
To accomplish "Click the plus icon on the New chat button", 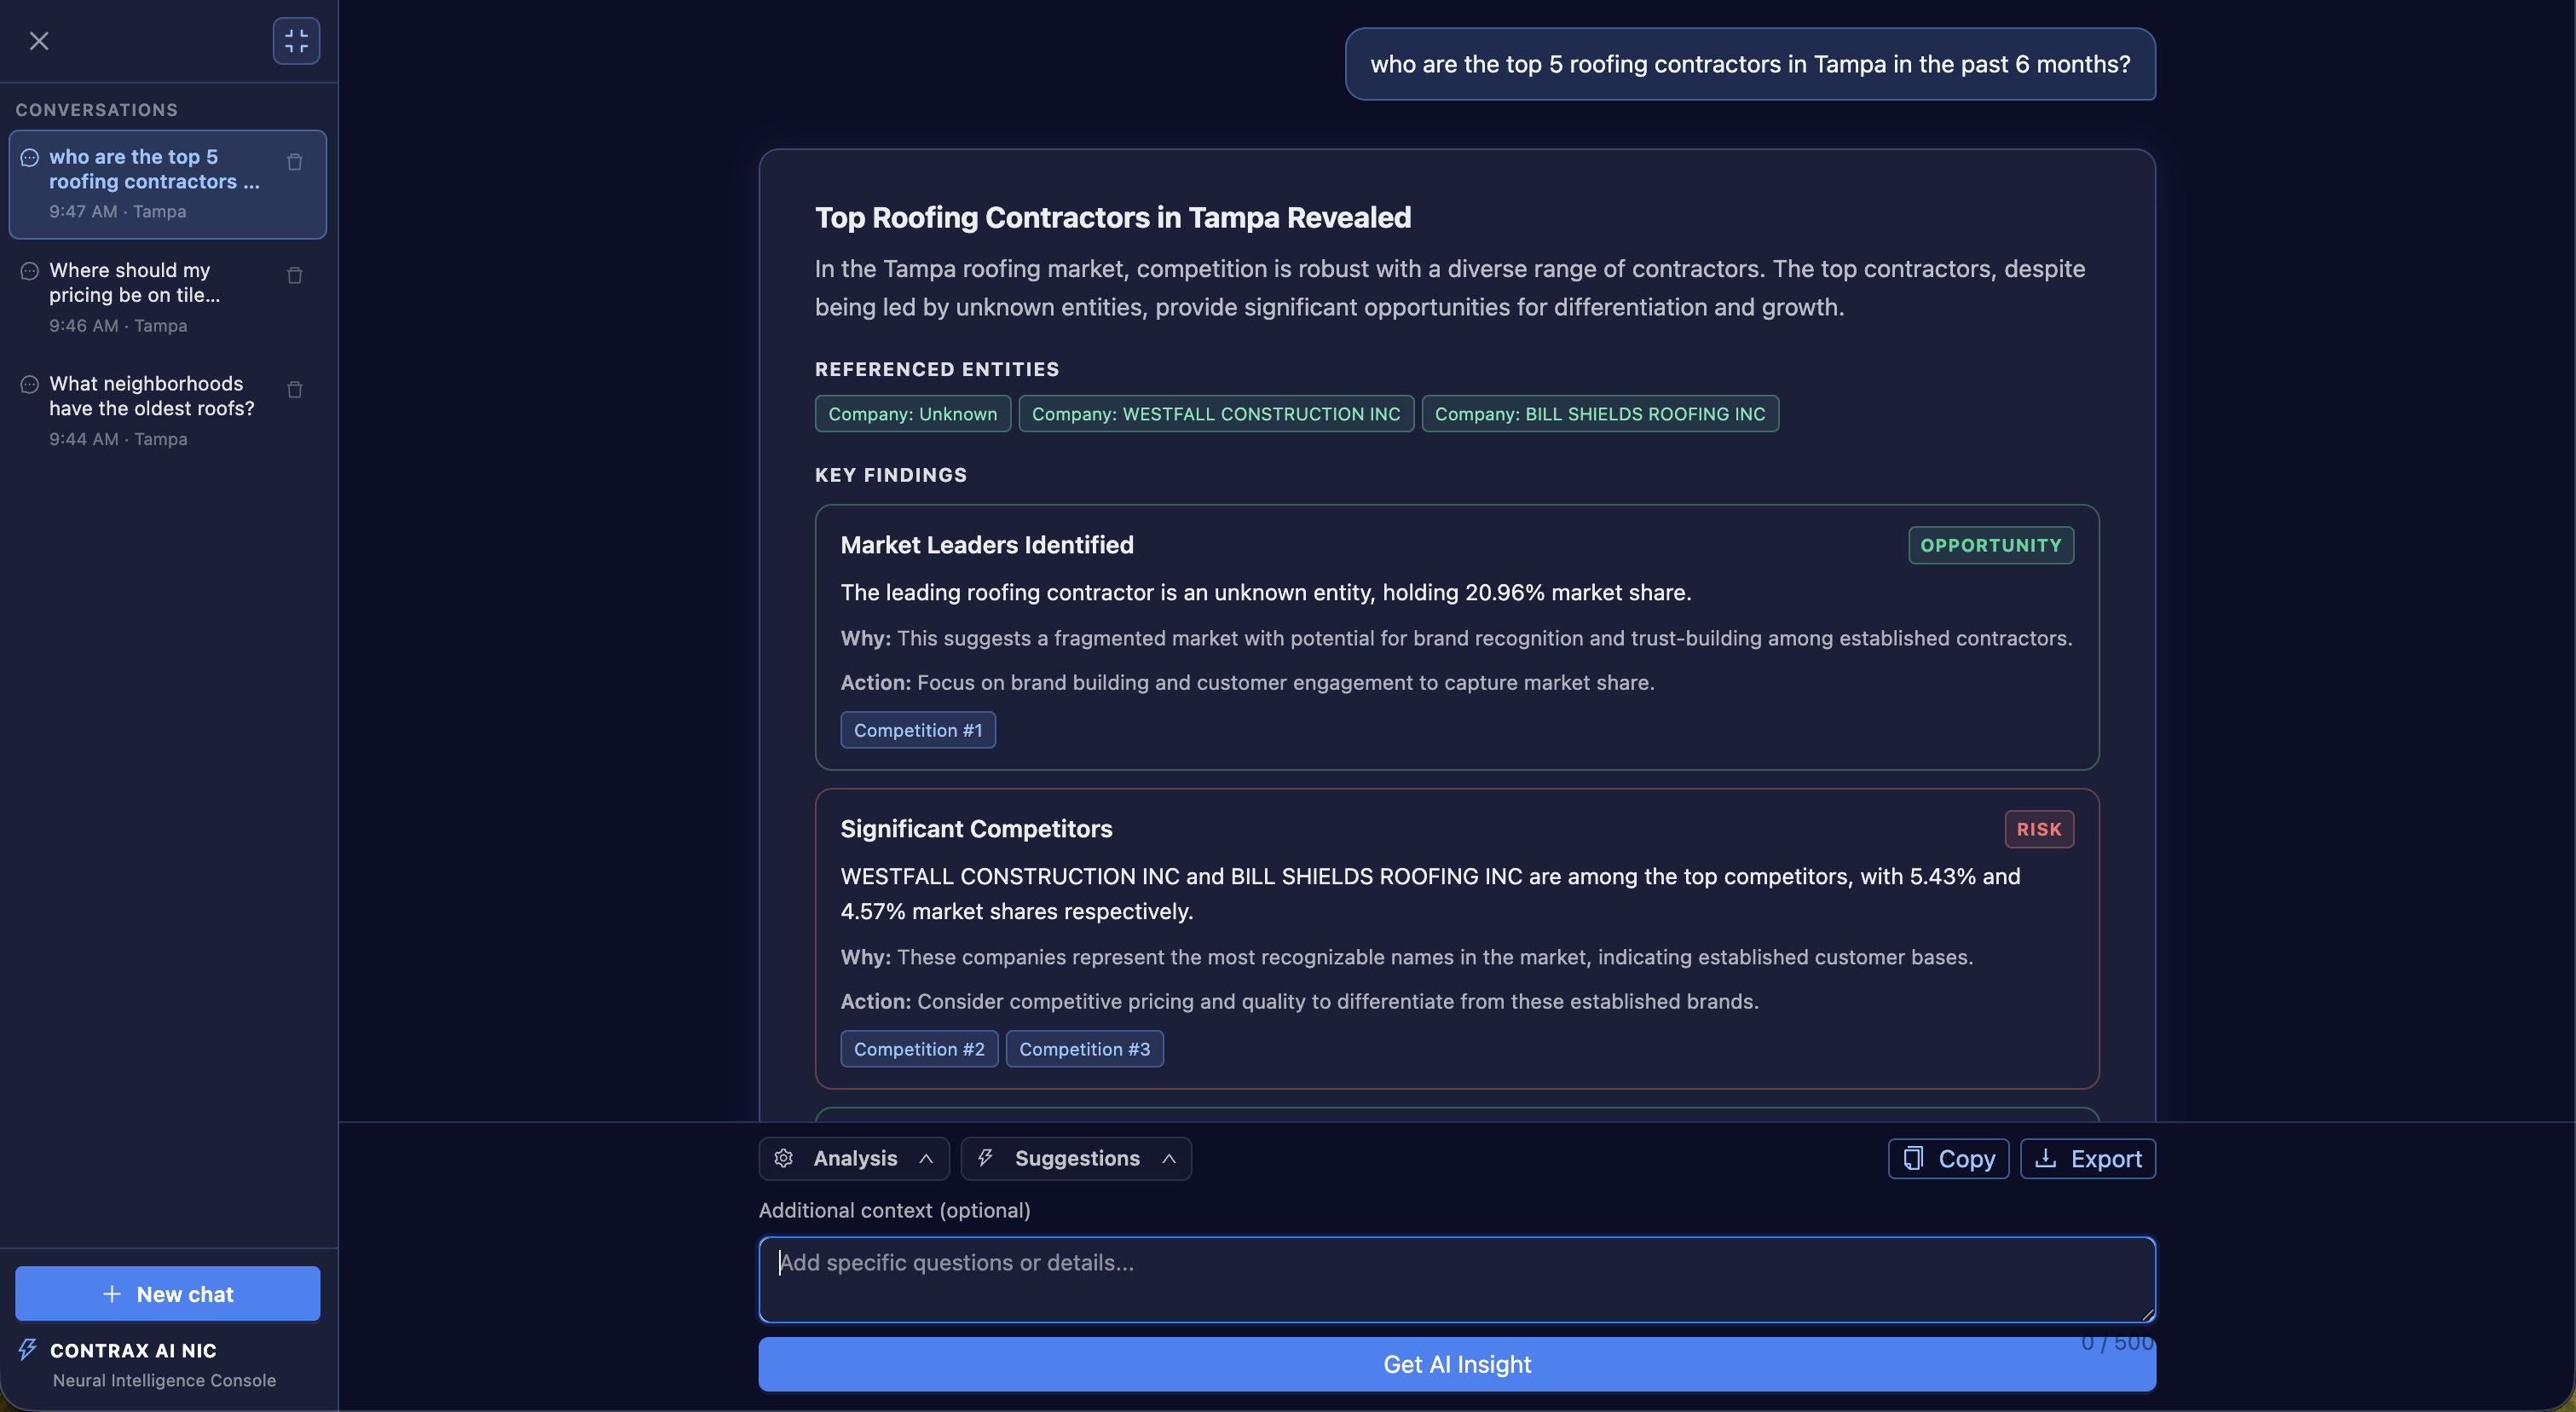I will (112, 1294).
